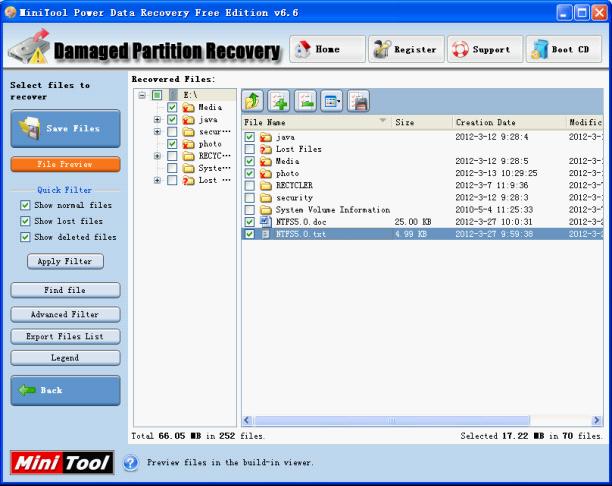612x486 pixels.
Task: Open the Register option
Action: [406, 49]
